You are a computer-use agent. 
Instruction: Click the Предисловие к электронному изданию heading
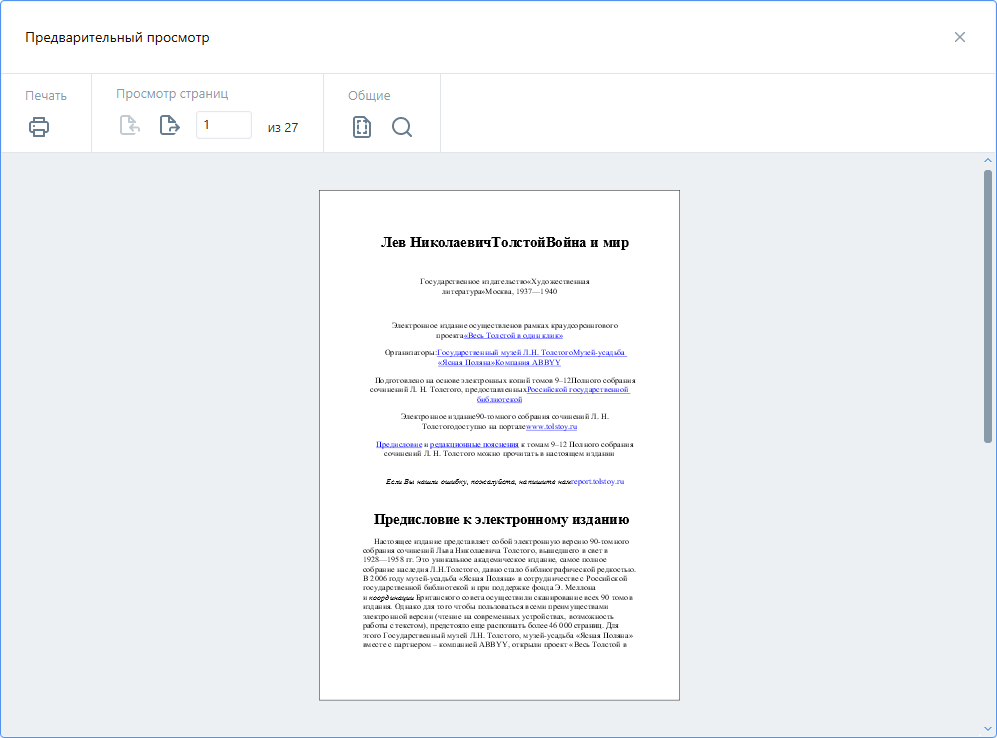(x=501, y=519)
